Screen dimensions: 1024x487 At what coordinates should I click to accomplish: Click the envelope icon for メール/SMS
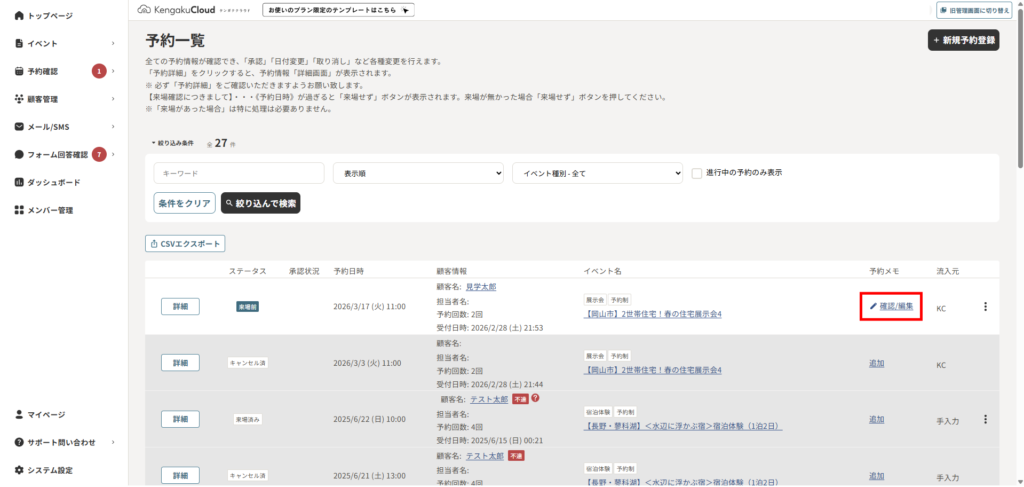pos(19,127)
